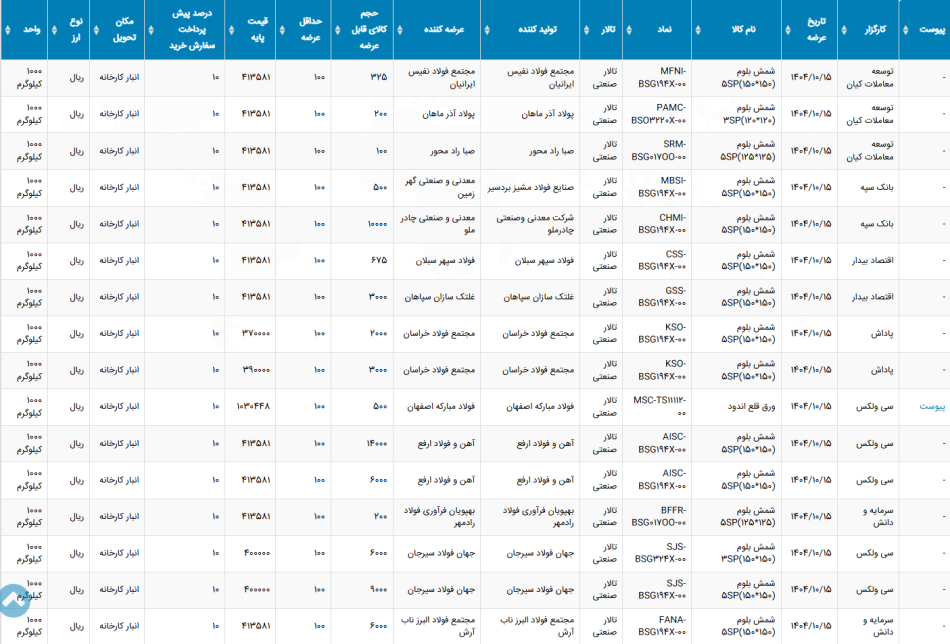Screen dimensions: 950x644
Task: Select the product name ورق قلع اندود
Action: (x=751, y=407)
